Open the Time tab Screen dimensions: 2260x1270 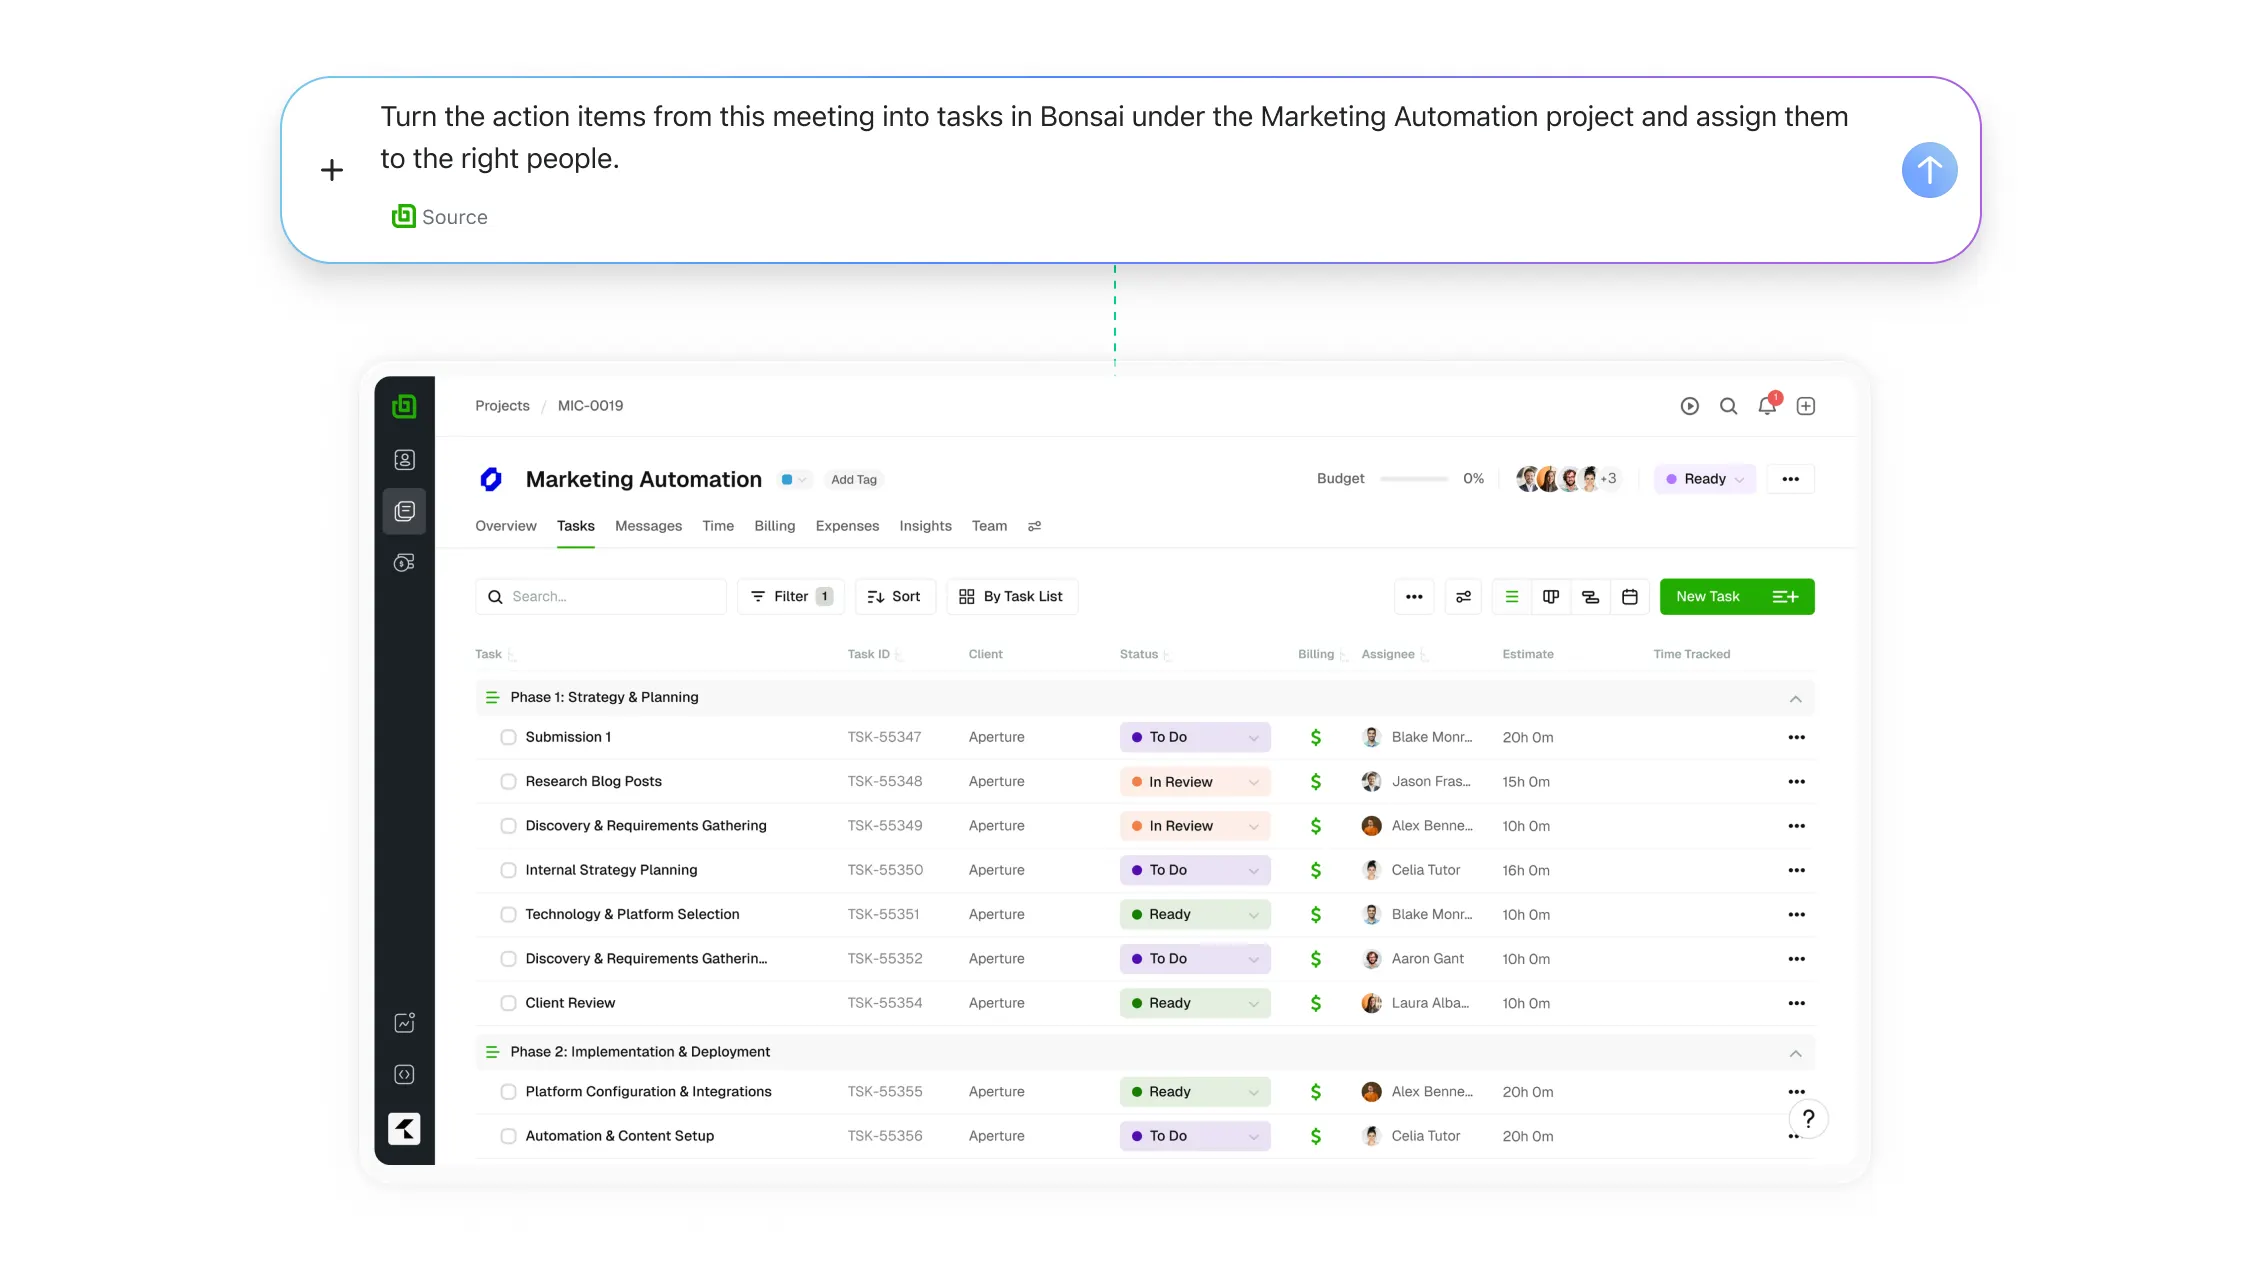point(718,526)
